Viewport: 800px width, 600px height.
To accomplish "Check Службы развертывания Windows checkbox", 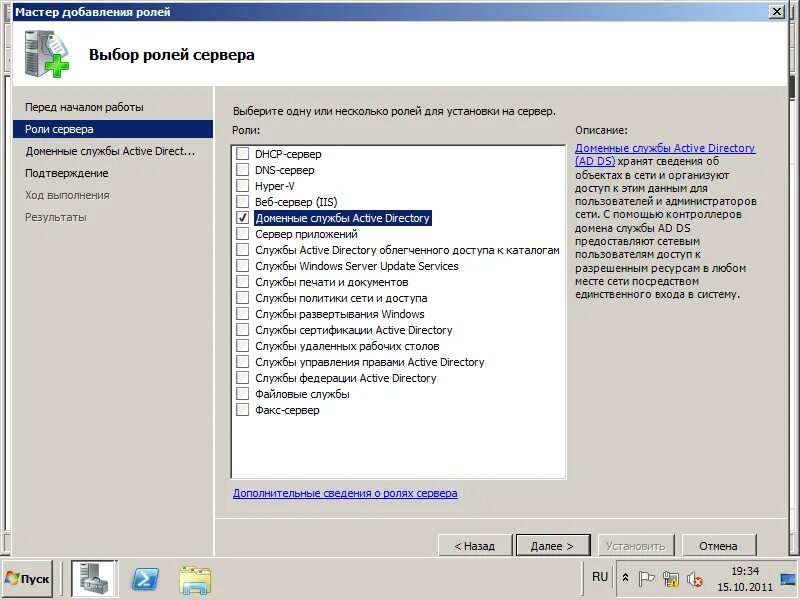I will pyautogui.click(x=242, y=314).
